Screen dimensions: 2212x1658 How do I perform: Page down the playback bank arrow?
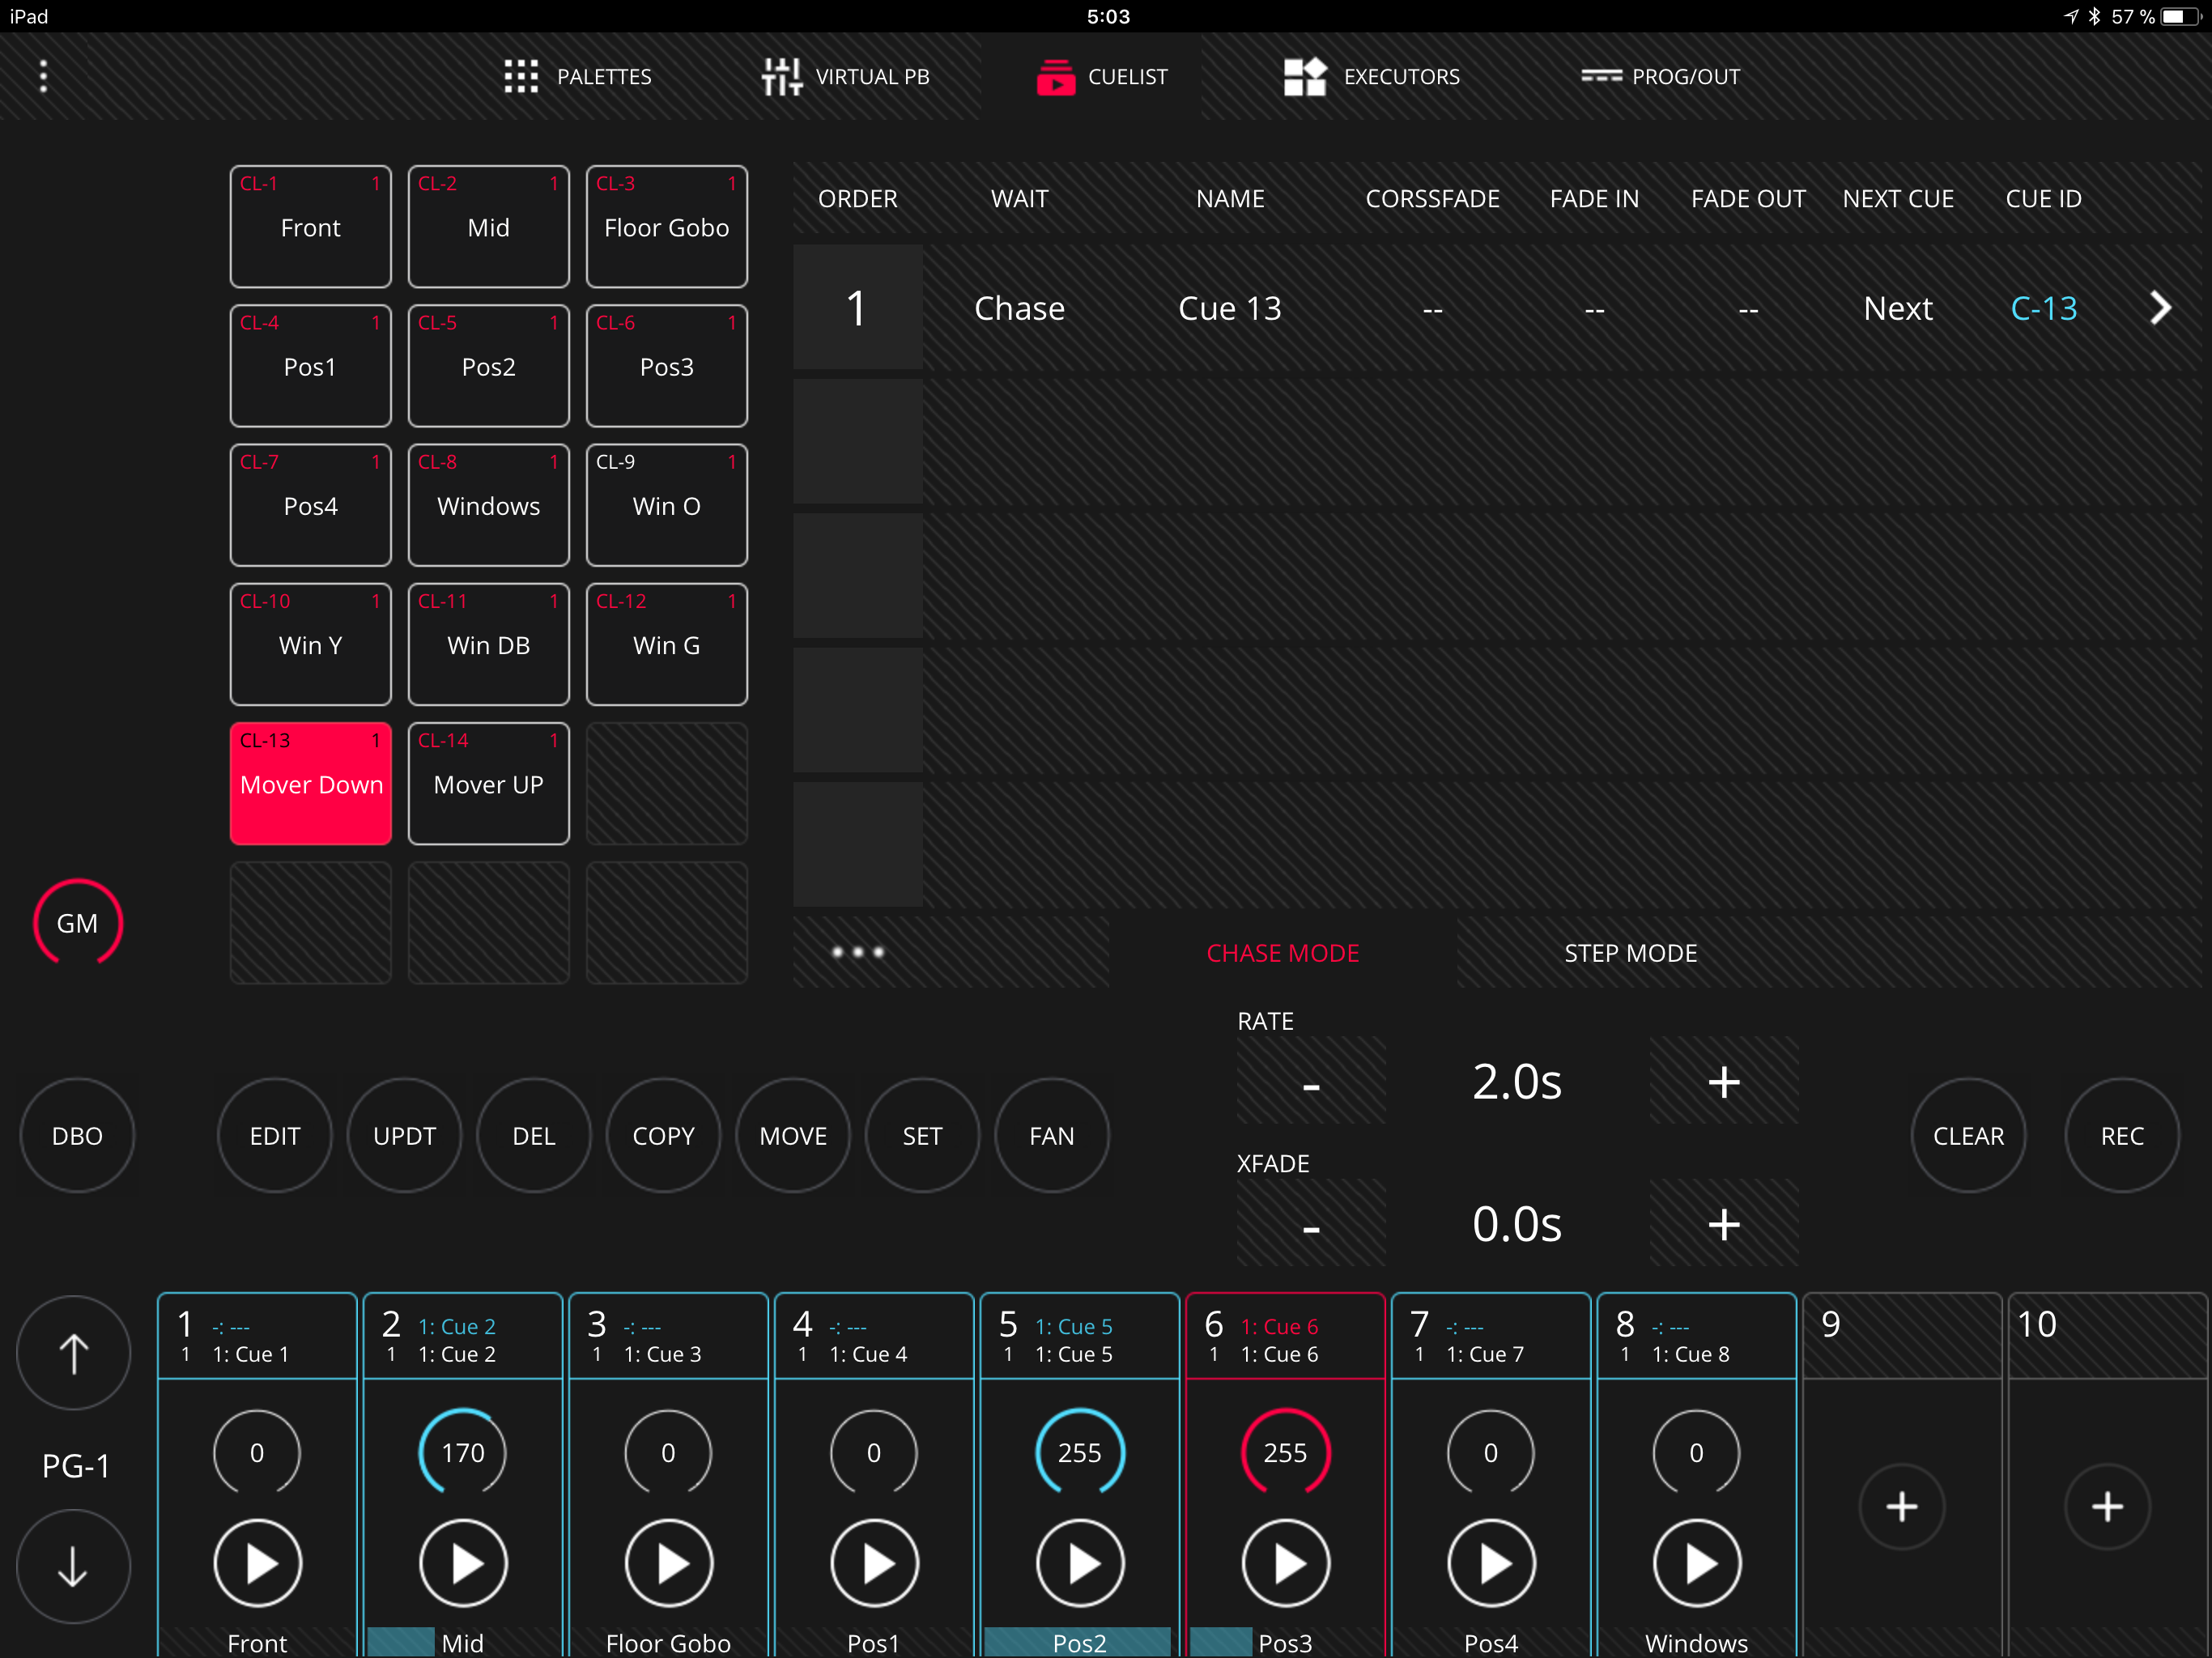73,1566
